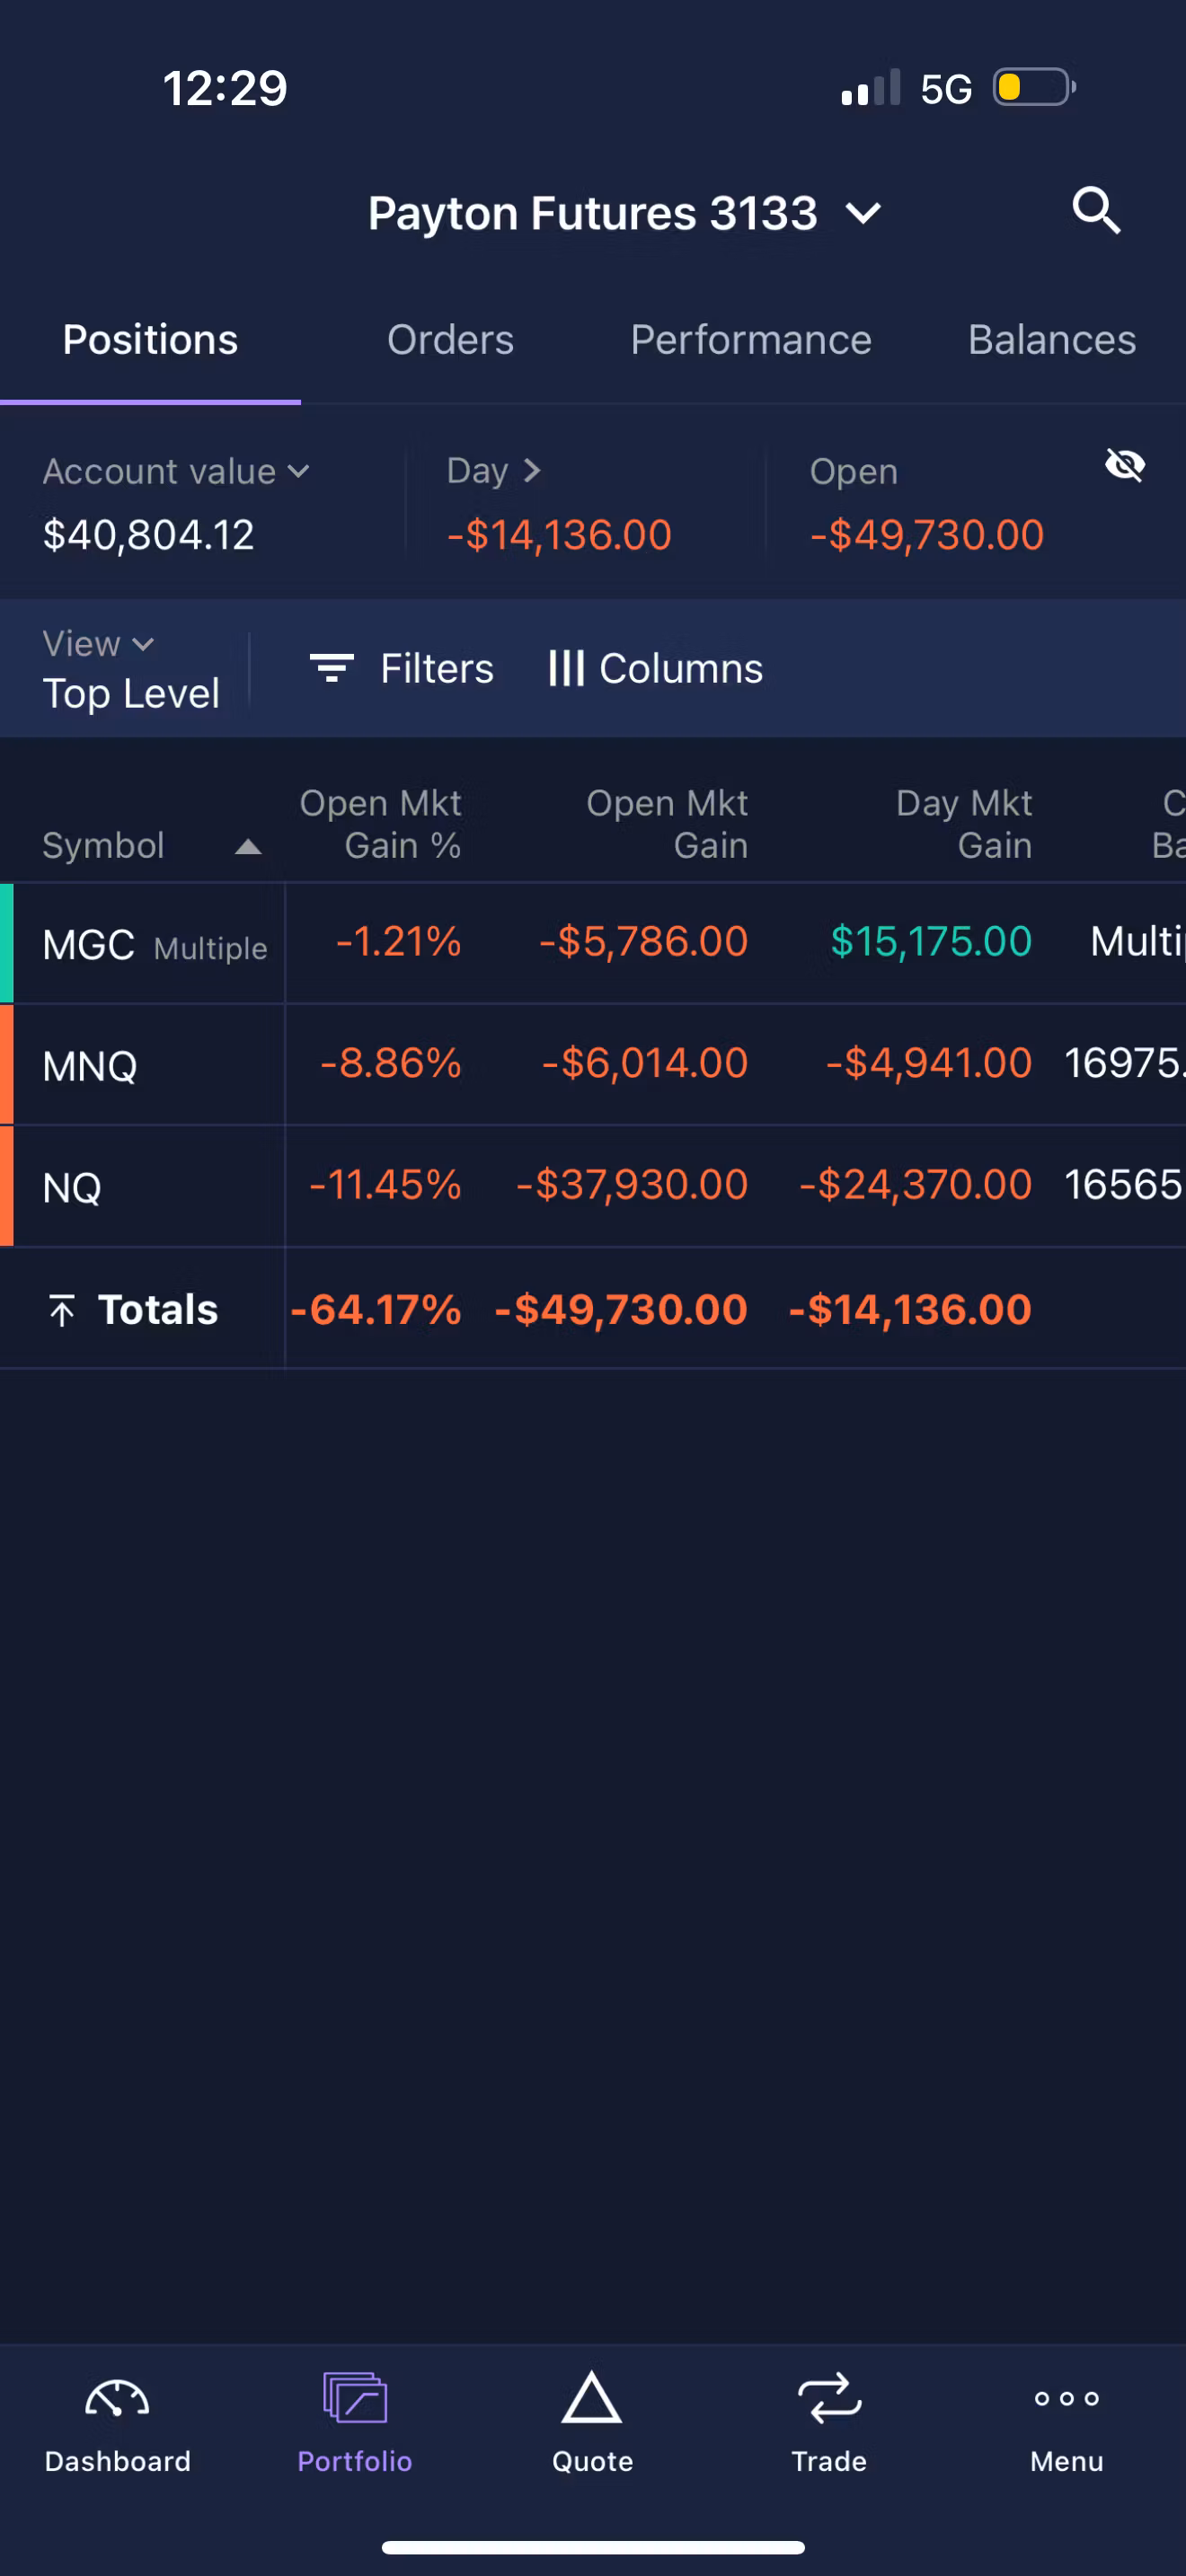Screen dimensions: 1186x2576
Task: Open the Quote triangle icon
Action: [x=592, y=2398]
